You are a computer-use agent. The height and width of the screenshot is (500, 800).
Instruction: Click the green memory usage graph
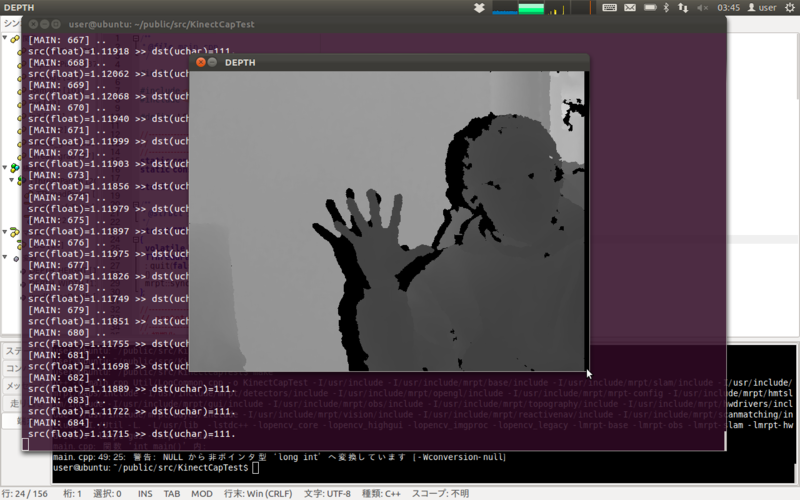click(x=531, y=8)
